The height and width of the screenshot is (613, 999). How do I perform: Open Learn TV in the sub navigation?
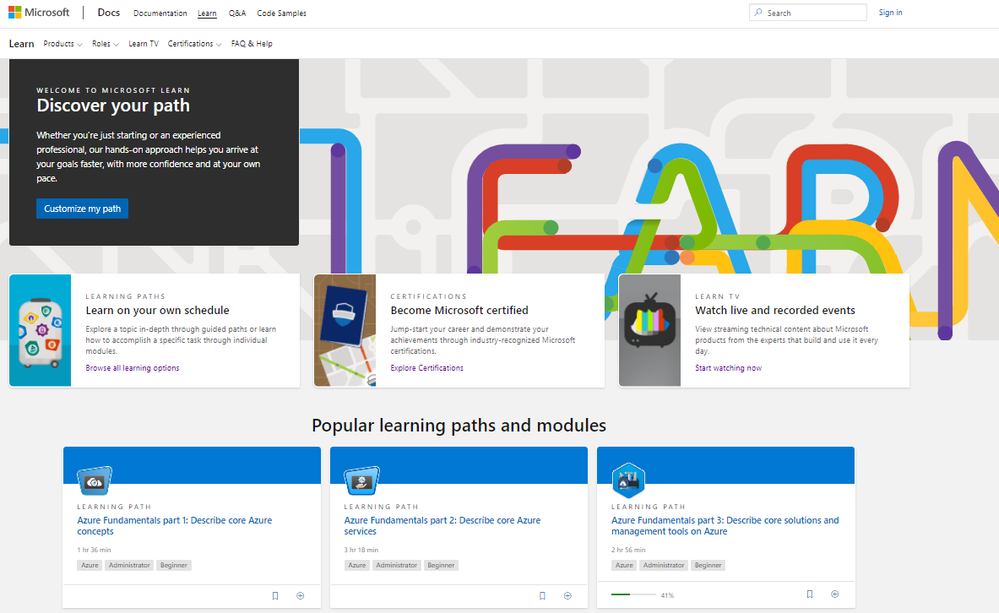tap(143, 44)
